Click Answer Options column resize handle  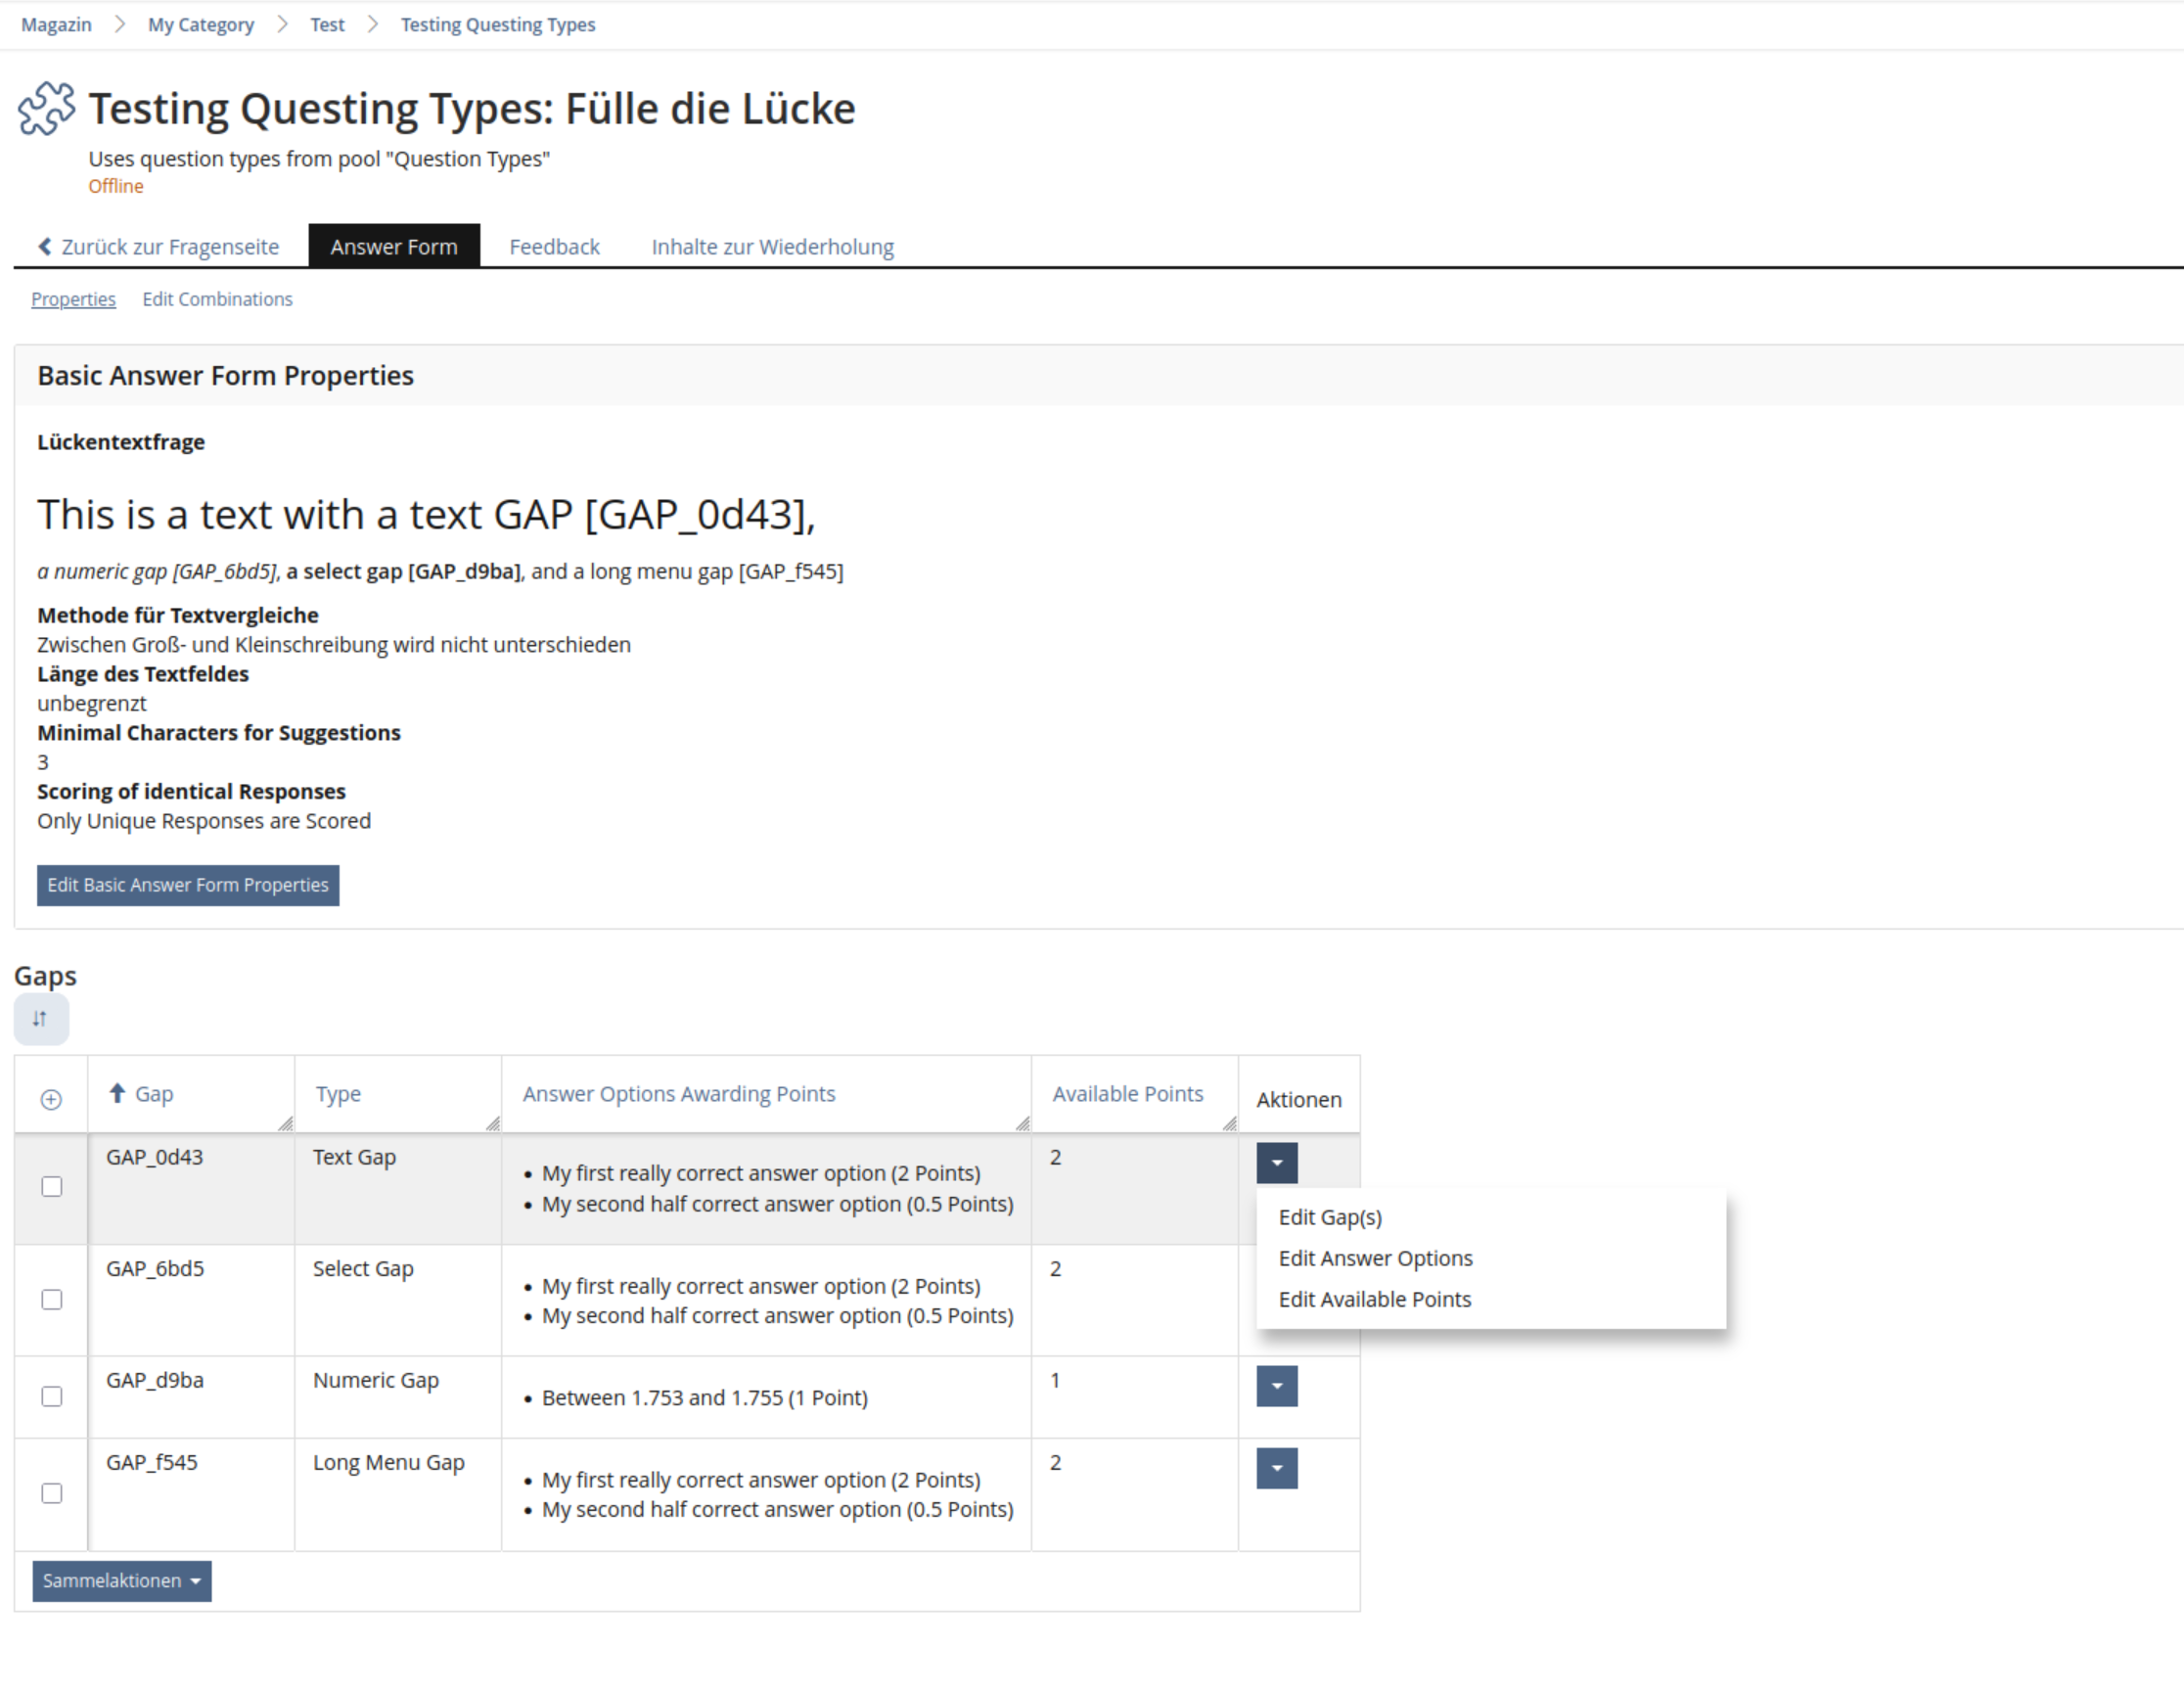coord(1022,1124)
